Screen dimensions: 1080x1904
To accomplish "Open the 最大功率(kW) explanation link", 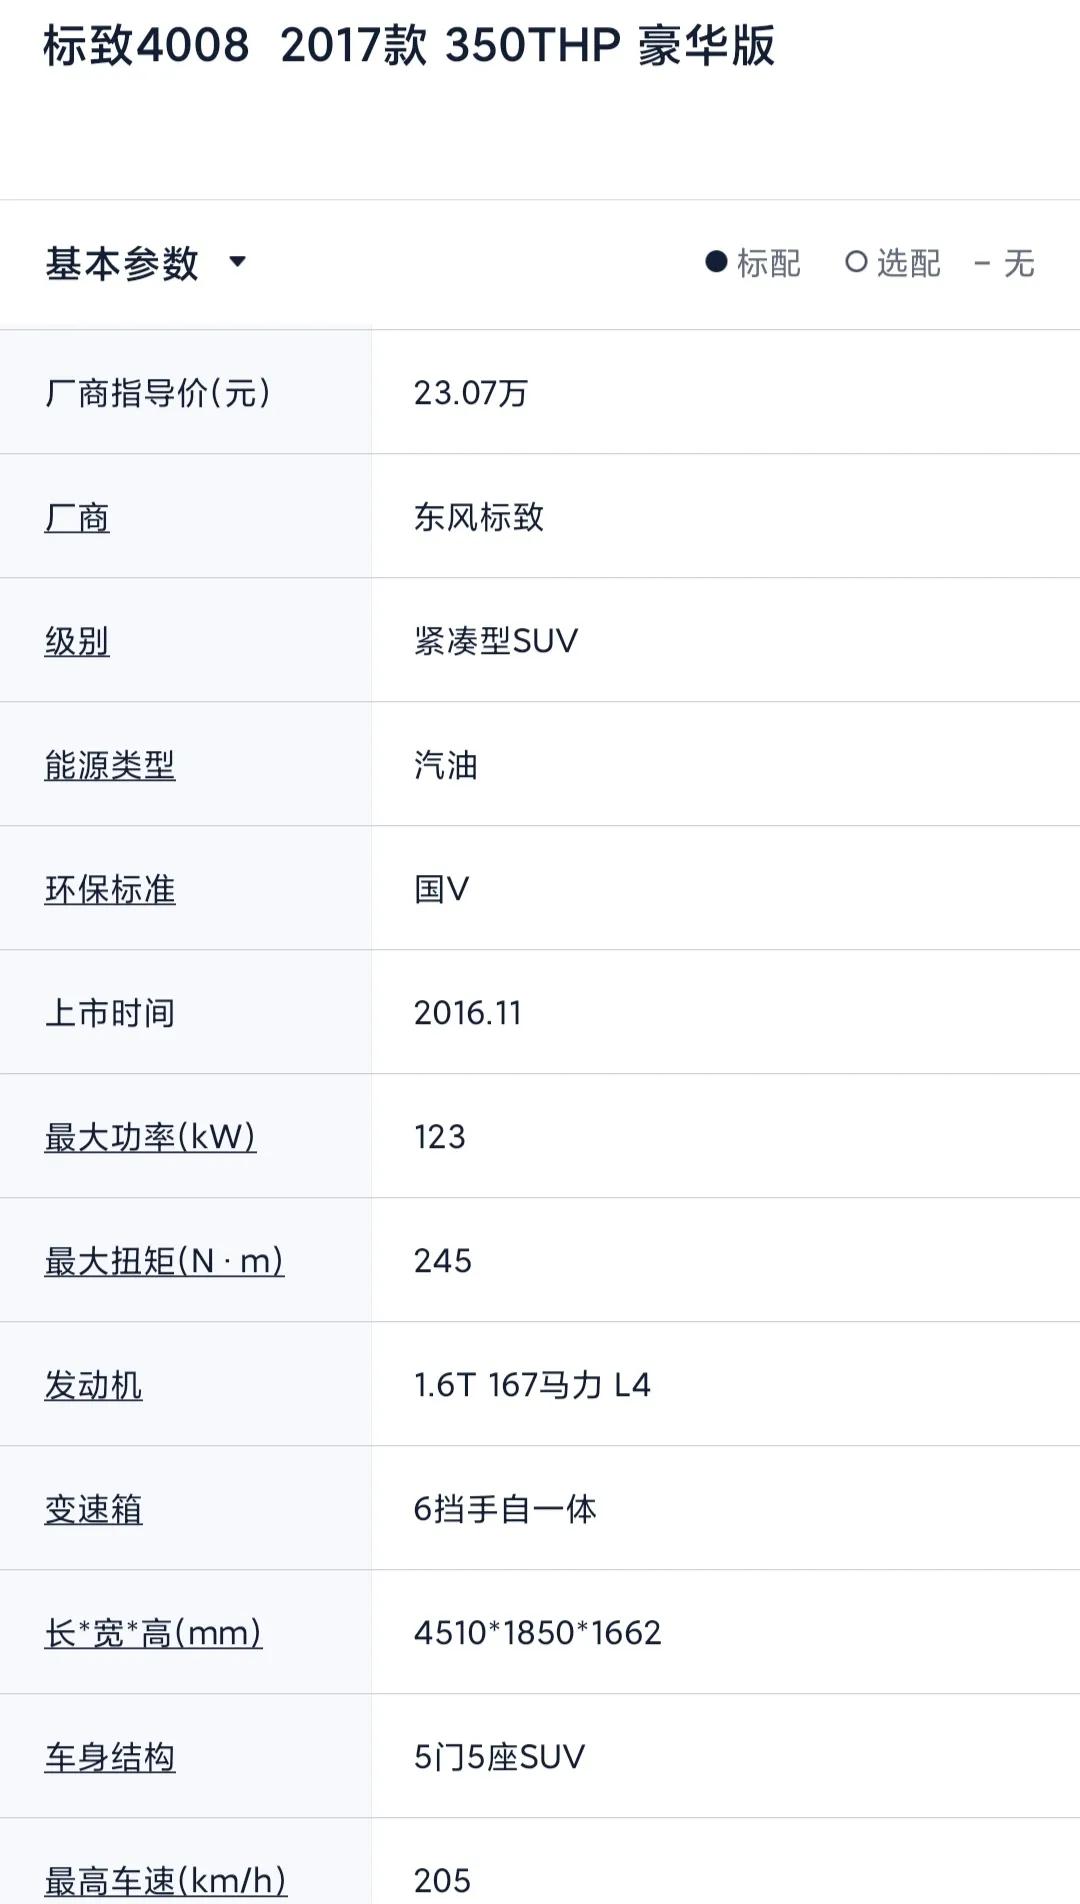I will [148, 1137].
